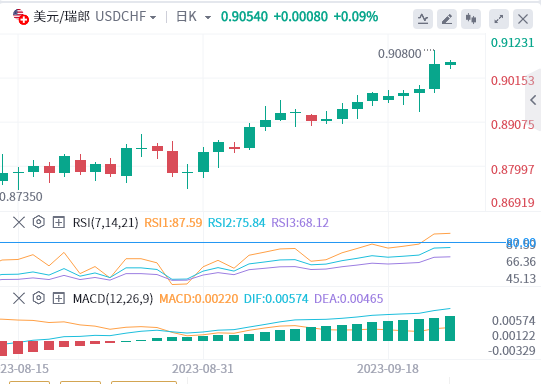Remove the MACD indicator panel
This screenshot has width=541, height=384.
tap(19, 298)
